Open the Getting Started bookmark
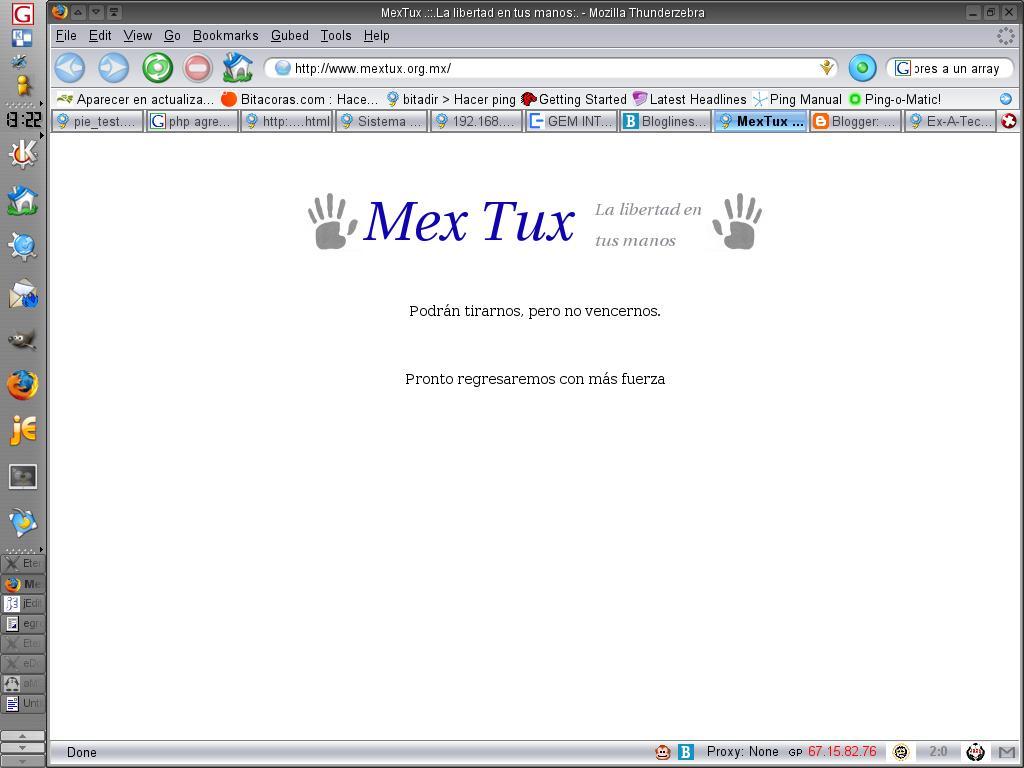 573,99
